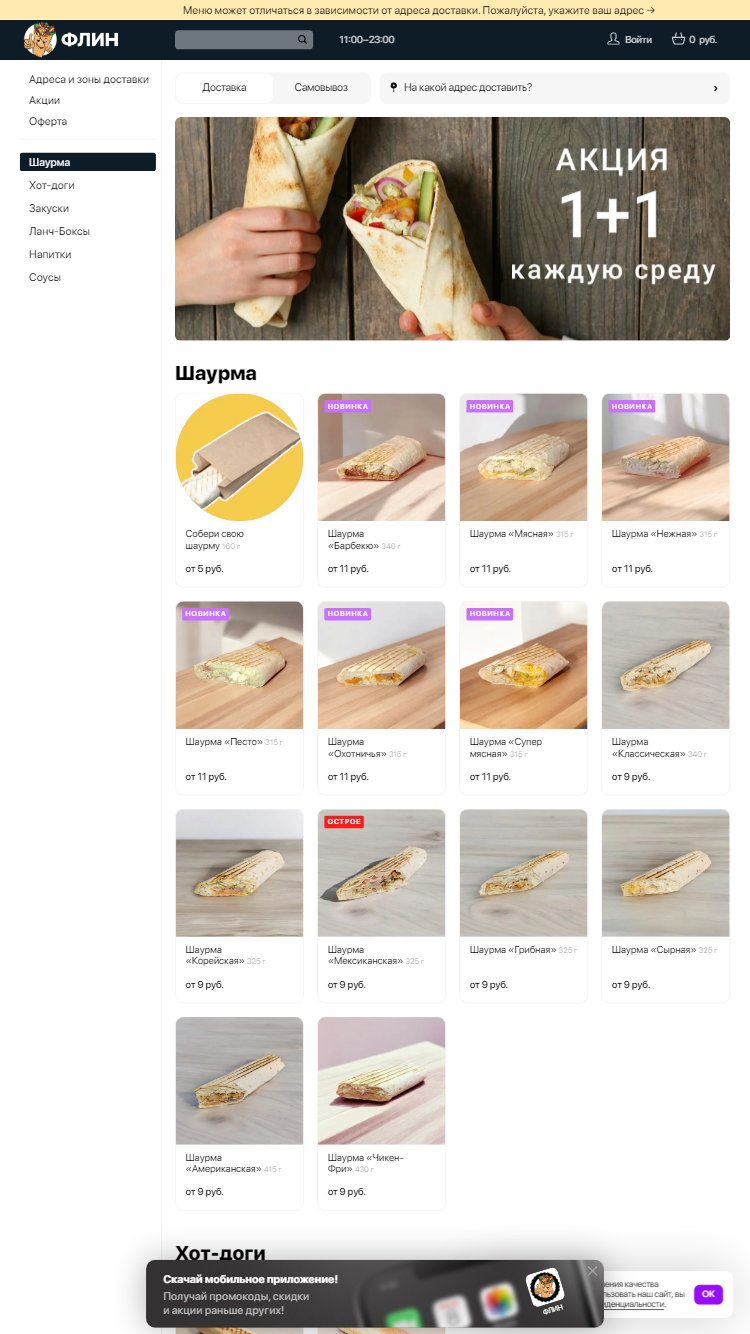Close the mobile app promo banner
Screen dimensions: 750x1334
[x=592, y=1271]
